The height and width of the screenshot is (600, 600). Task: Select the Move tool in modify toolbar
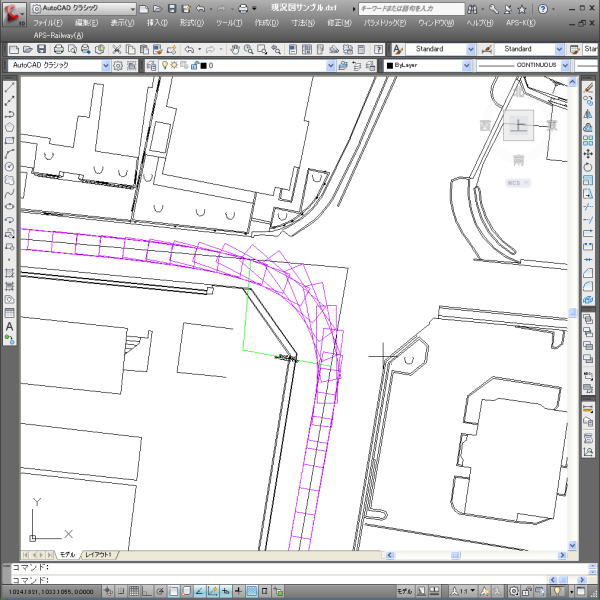pyautogui.click(x=588, y=154)
